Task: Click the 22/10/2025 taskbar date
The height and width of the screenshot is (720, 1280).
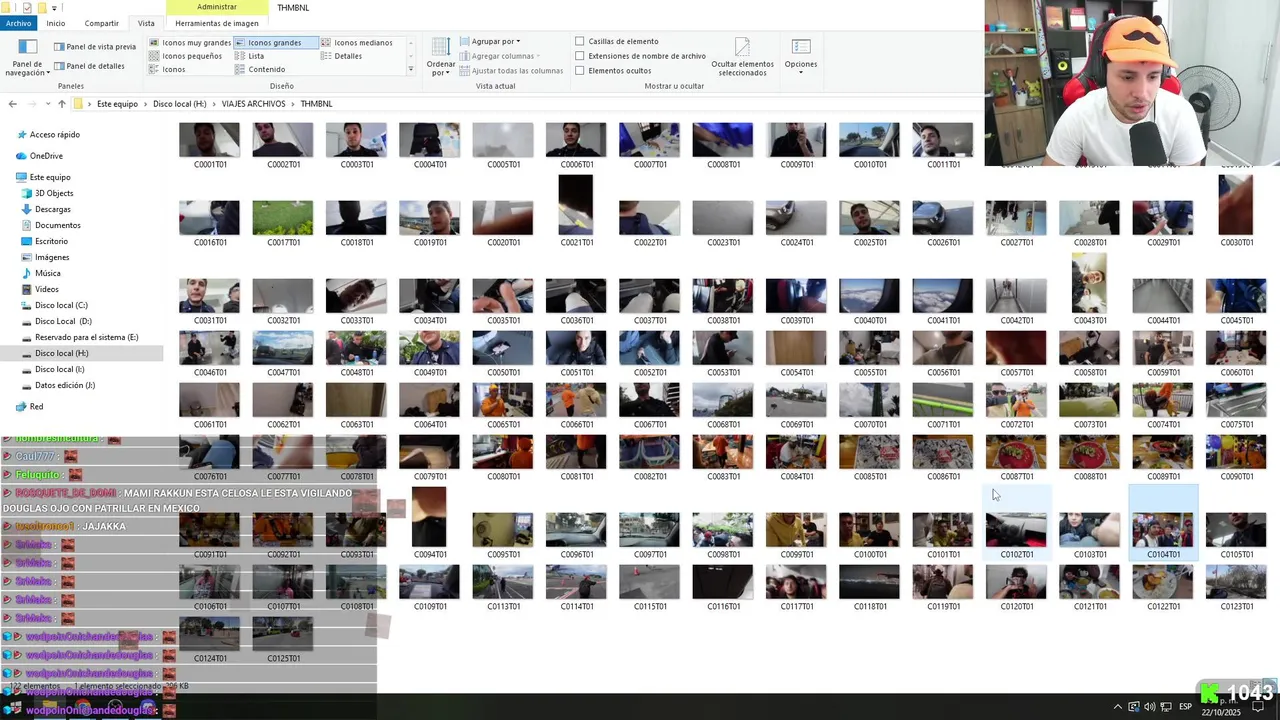Action: pos(1222,713)
